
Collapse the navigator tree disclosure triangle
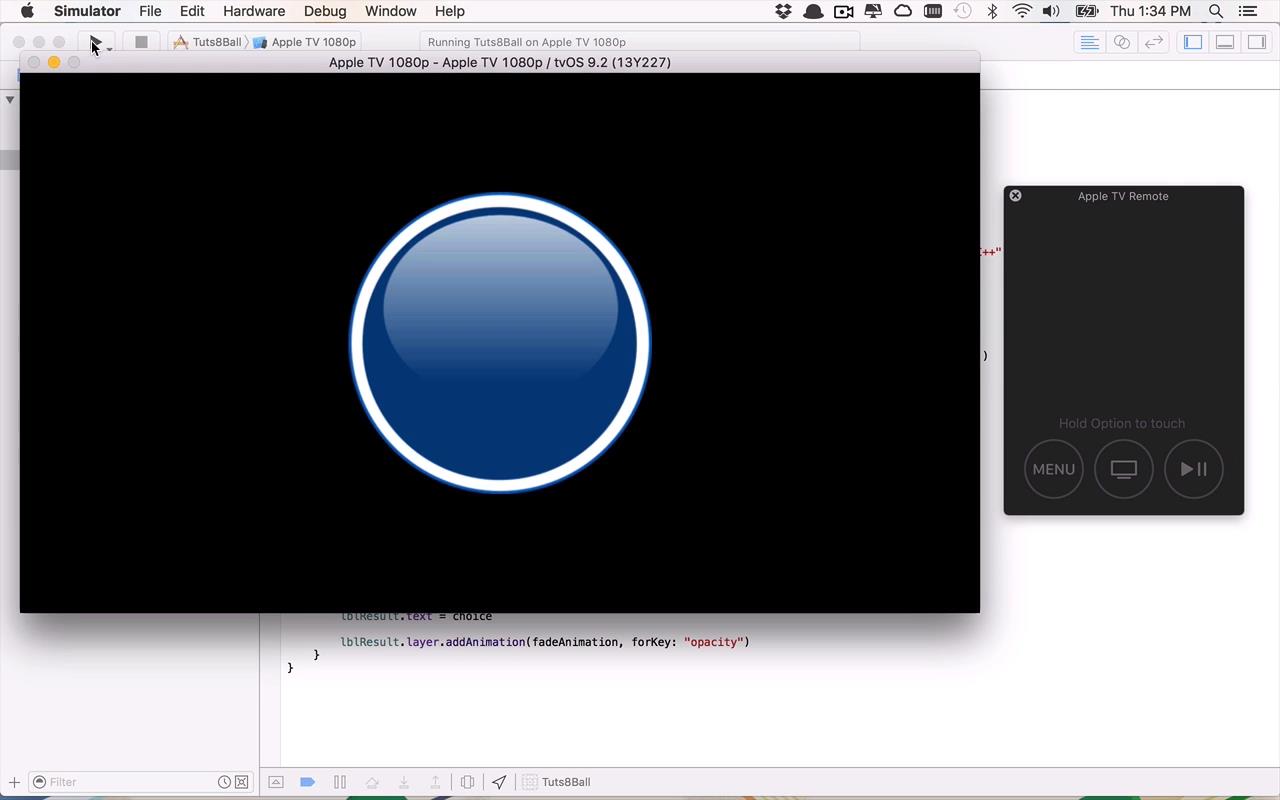[x=10, y=100]
